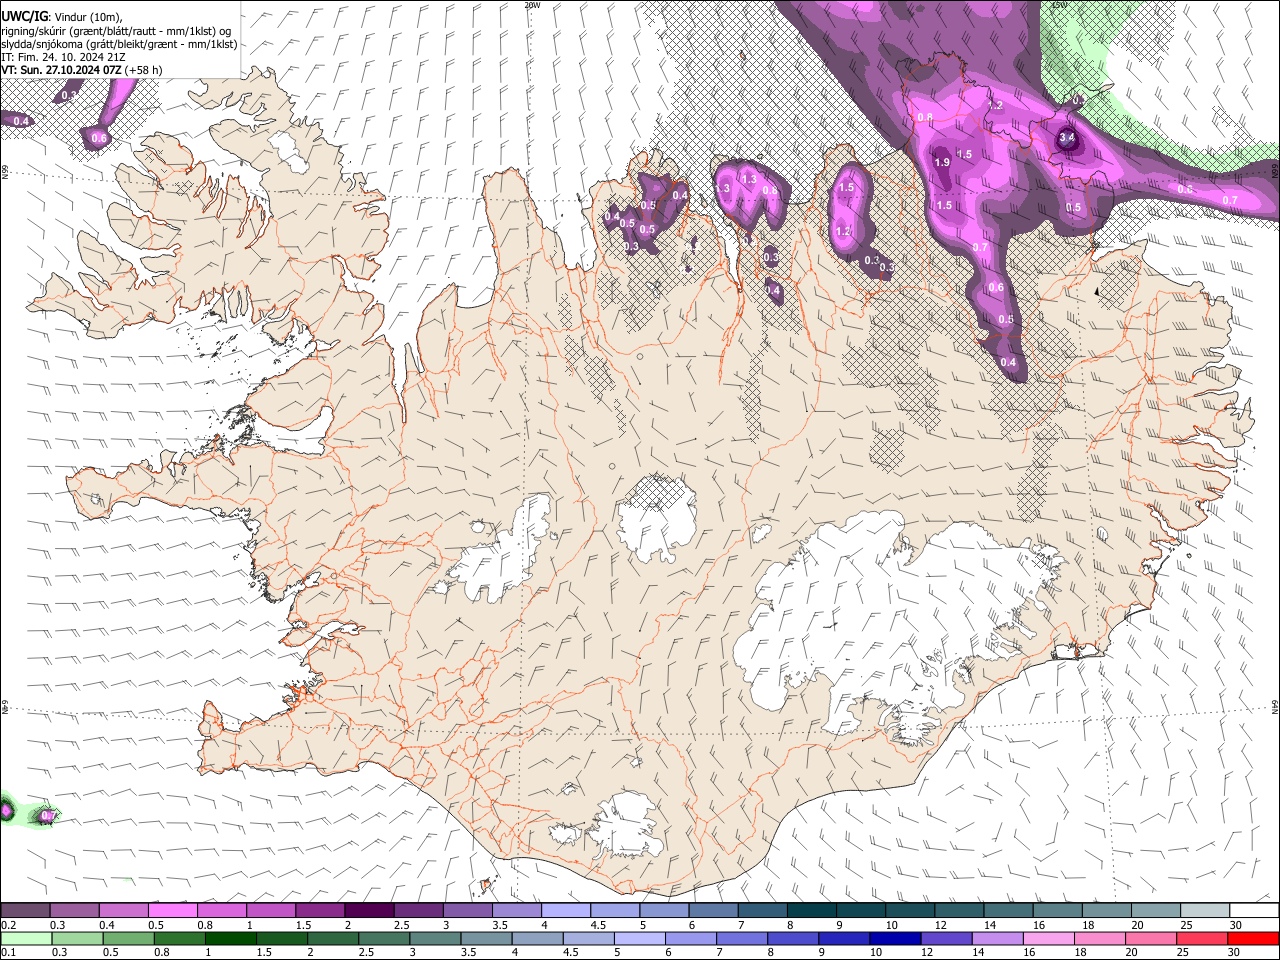Click the '1.9' snowfall value on the map
The image size is (1280, 960).
coord(942,162)
